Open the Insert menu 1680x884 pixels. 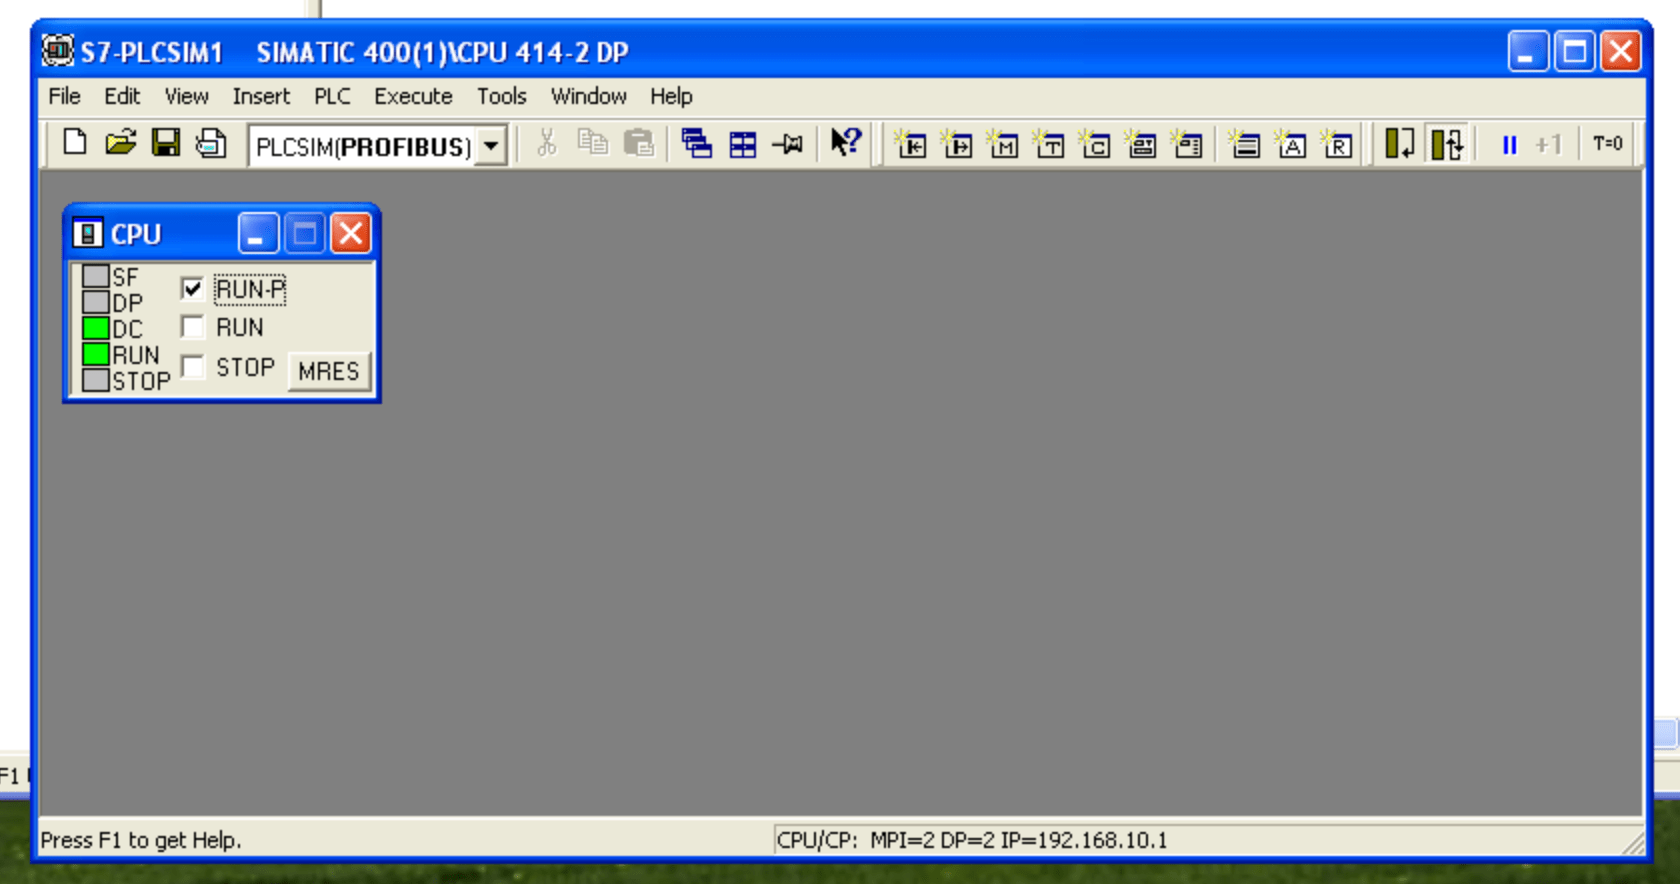[x=261, y=96]
